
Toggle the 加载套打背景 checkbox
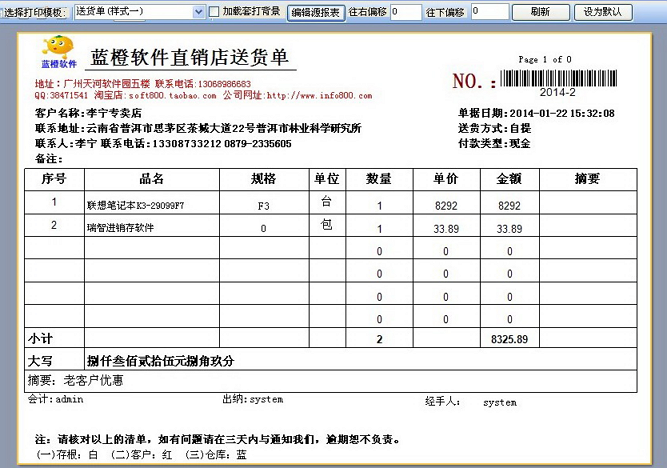click(x=214, y=12)
